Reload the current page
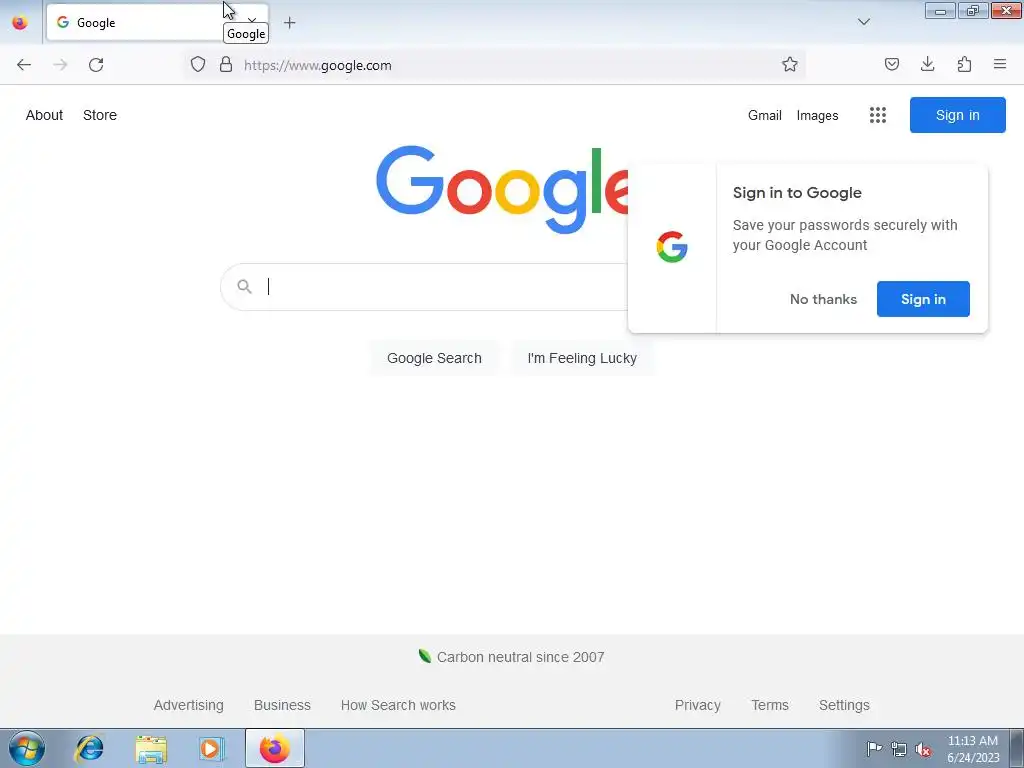The image size is (1024, 768). click(96, 65)
